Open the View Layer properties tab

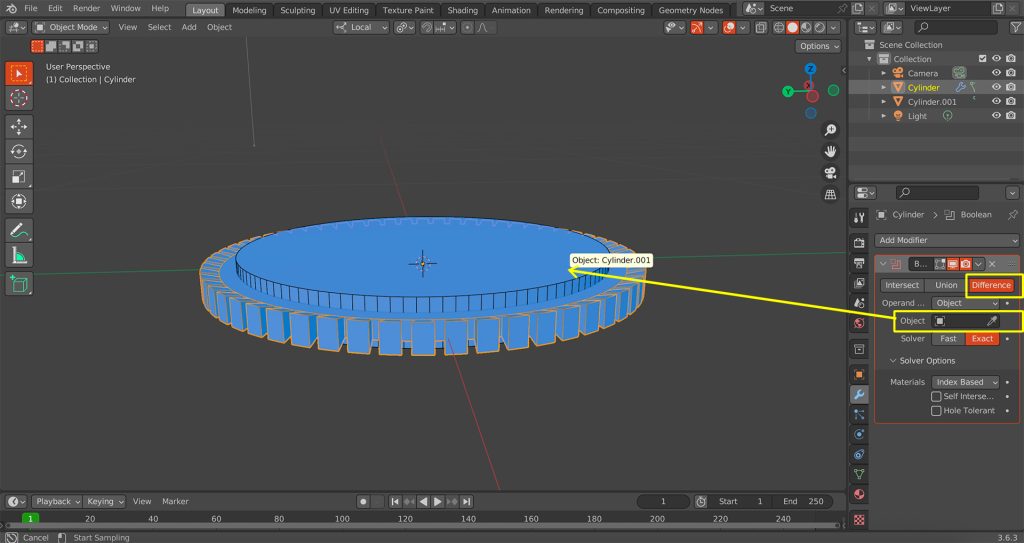(x=859, y=283)
